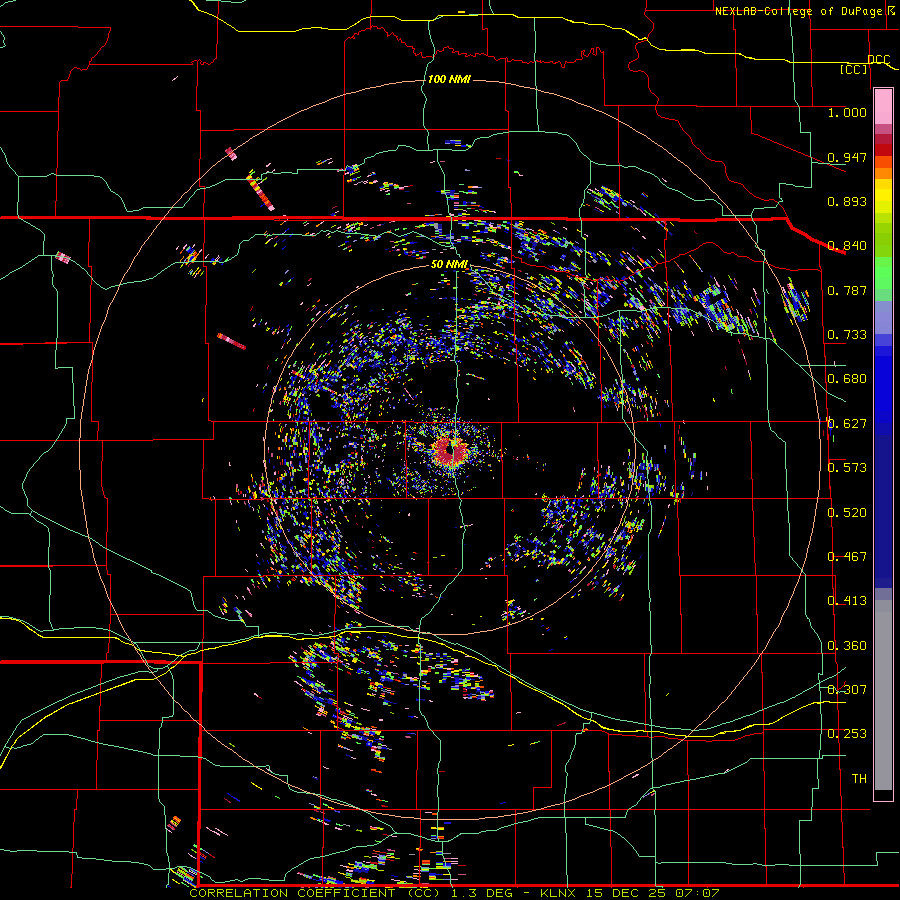900x900 pixels.
Task: Click the 0.893 scale label
Action: pyautogui.click(x=847, y=201)
